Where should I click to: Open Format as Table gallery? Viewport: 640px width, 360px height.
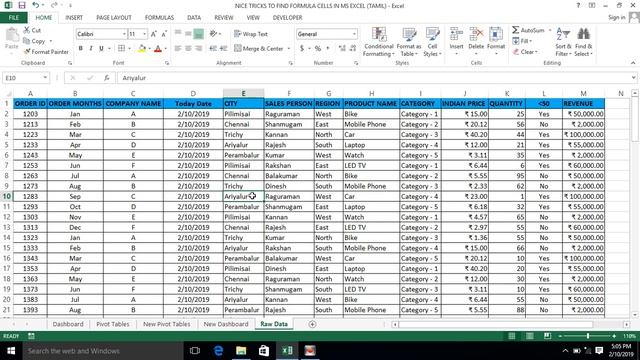[409, 42]
